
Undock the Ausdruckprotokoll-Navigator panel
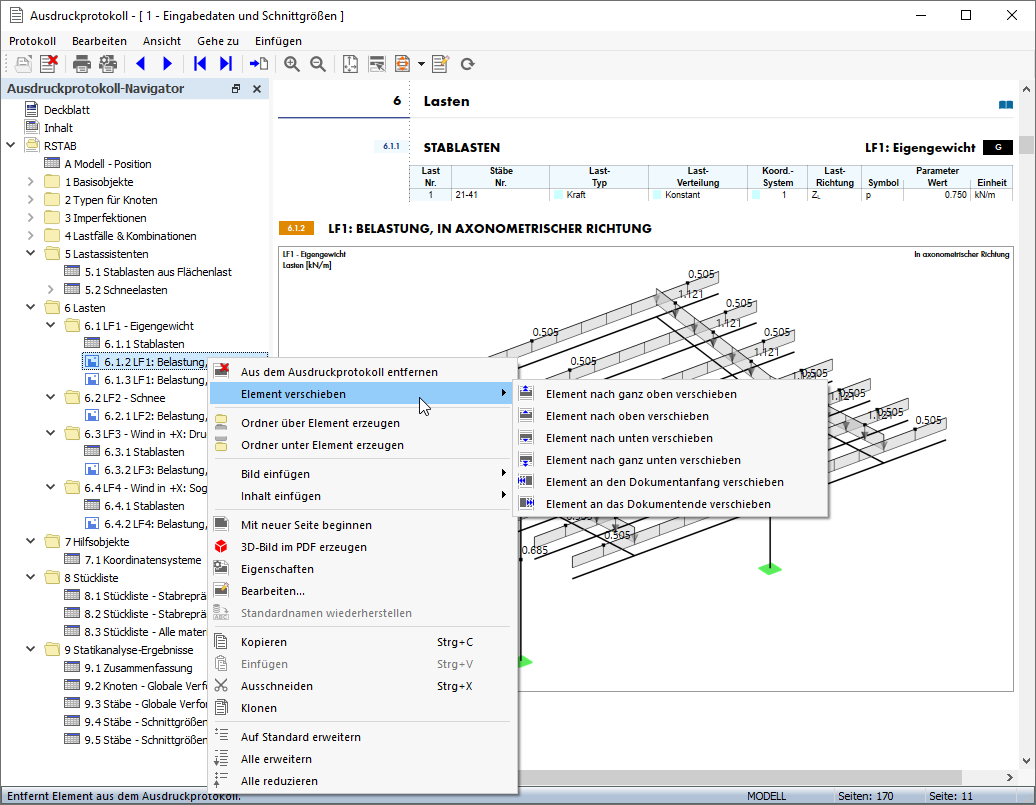[x=236, y=89]
